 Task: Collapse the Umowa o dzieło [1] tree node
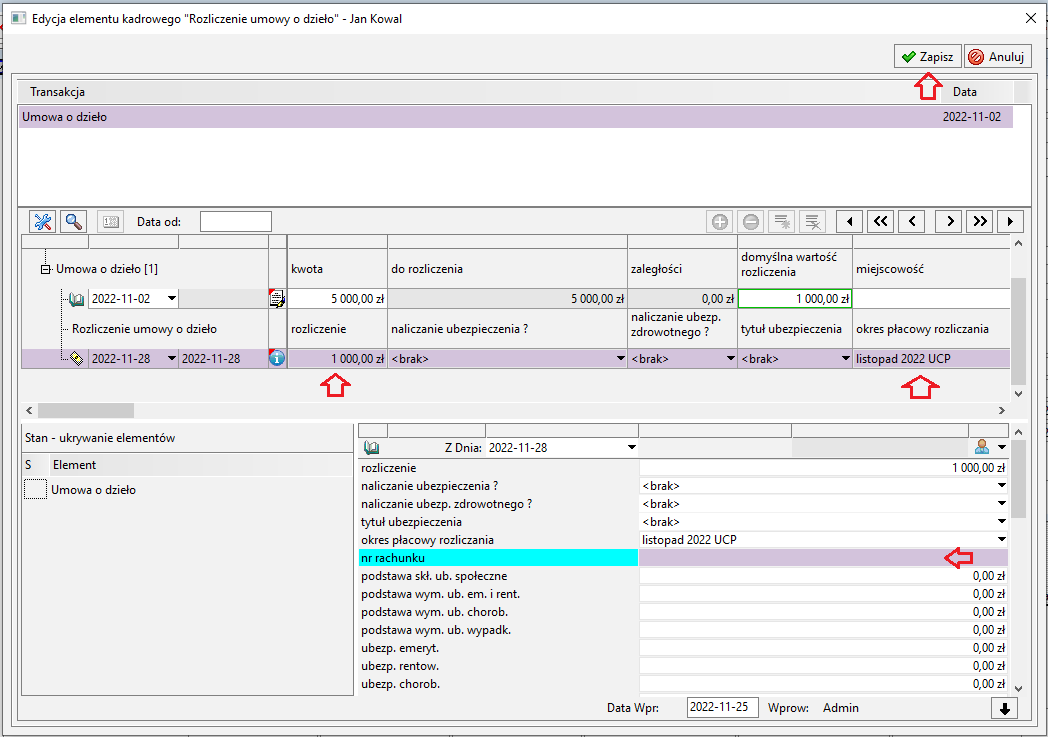click(45, 269)
